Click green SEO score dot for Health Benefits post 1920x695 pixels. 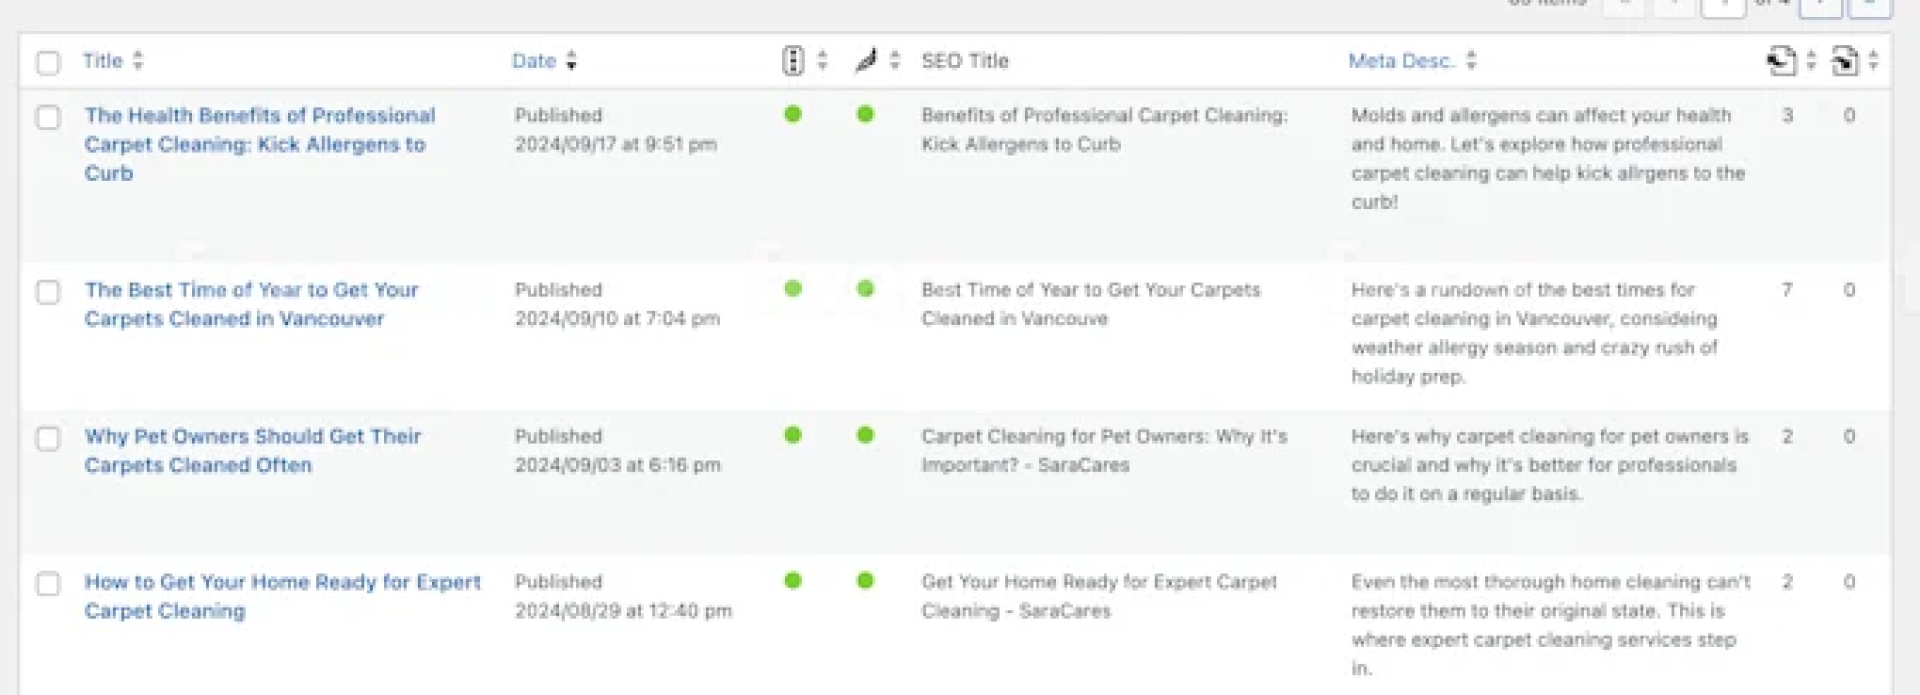click(x=793, y=114)
